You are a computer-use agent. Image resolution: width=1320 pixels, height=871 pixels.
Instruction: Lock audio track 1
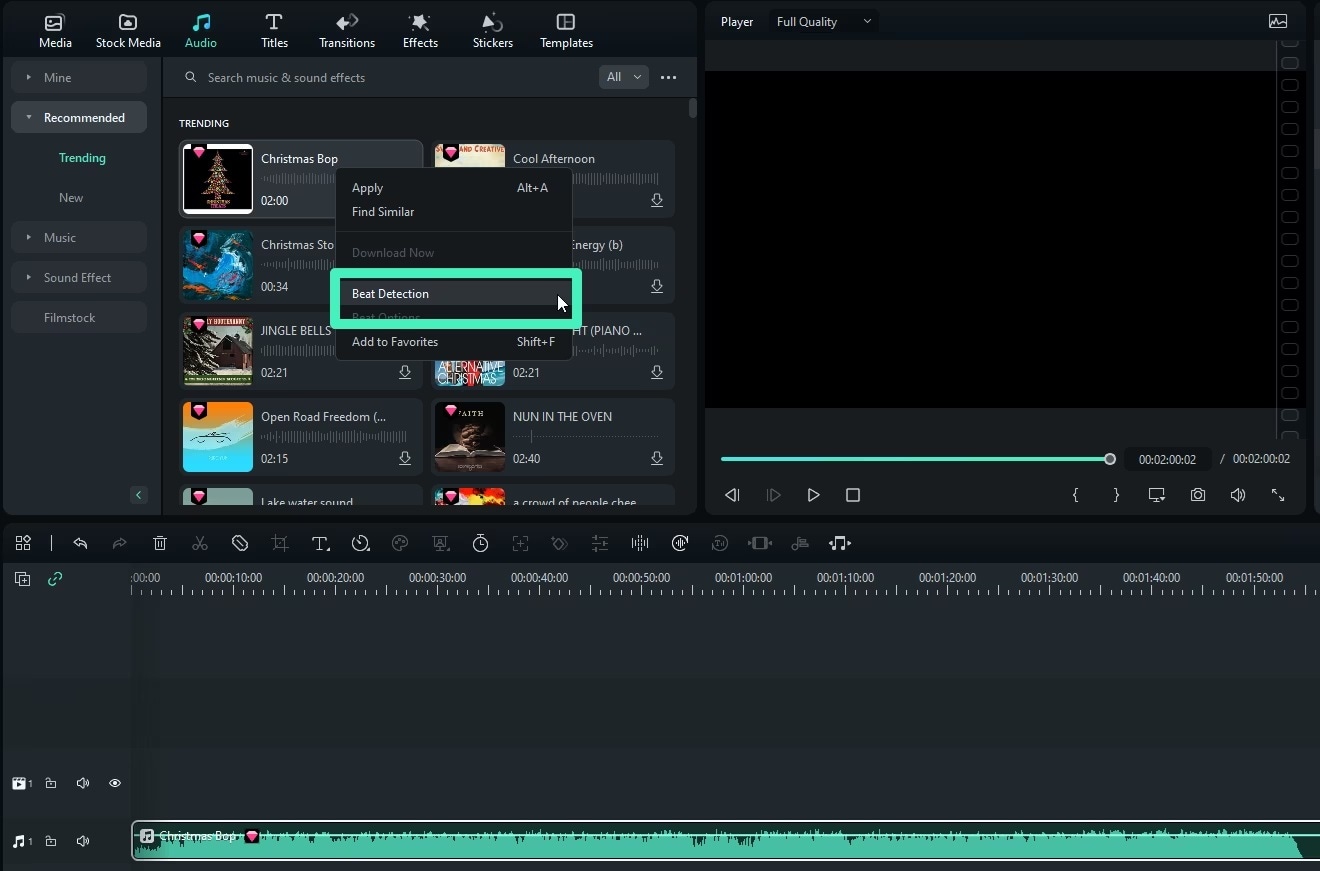pyautogui.click(x=51, y=841)
